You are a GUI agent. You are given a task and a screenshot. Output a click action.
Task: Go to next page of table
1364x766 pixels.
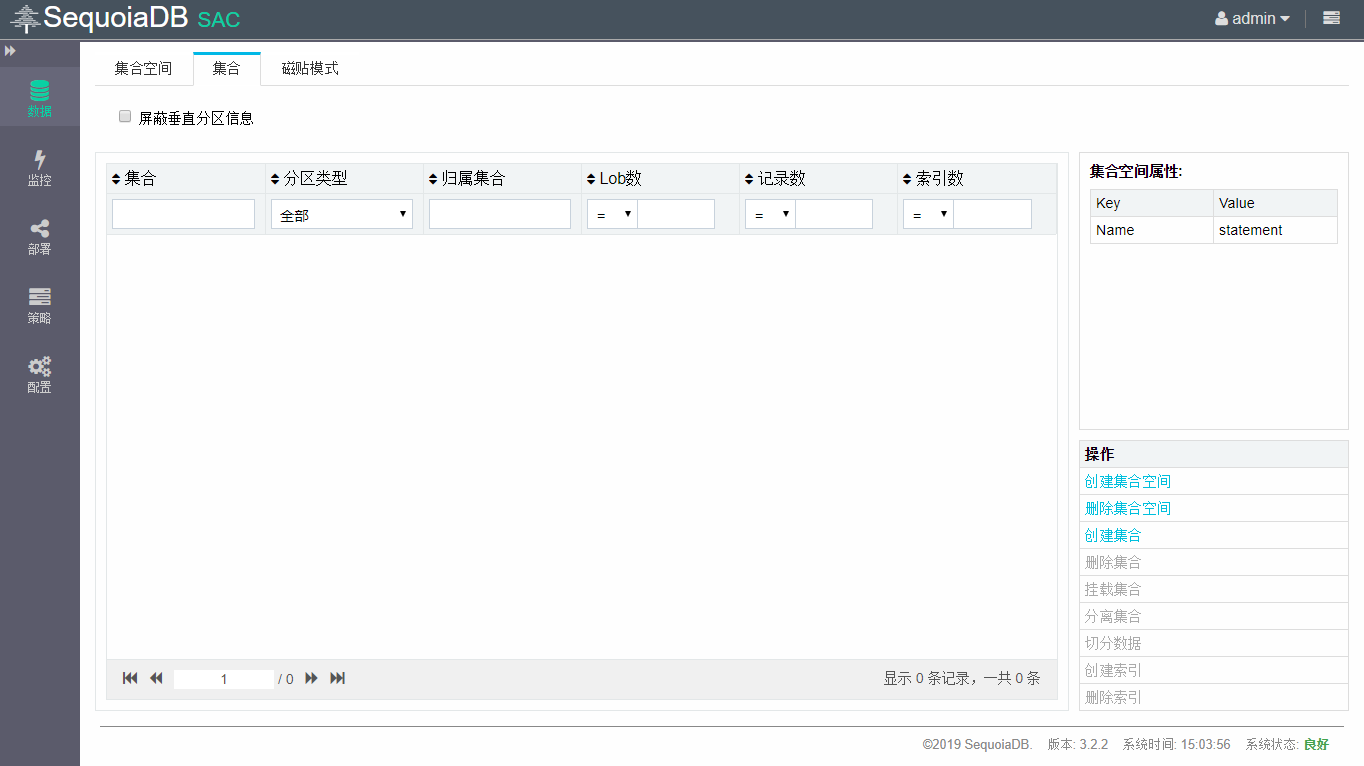[311, 678]
